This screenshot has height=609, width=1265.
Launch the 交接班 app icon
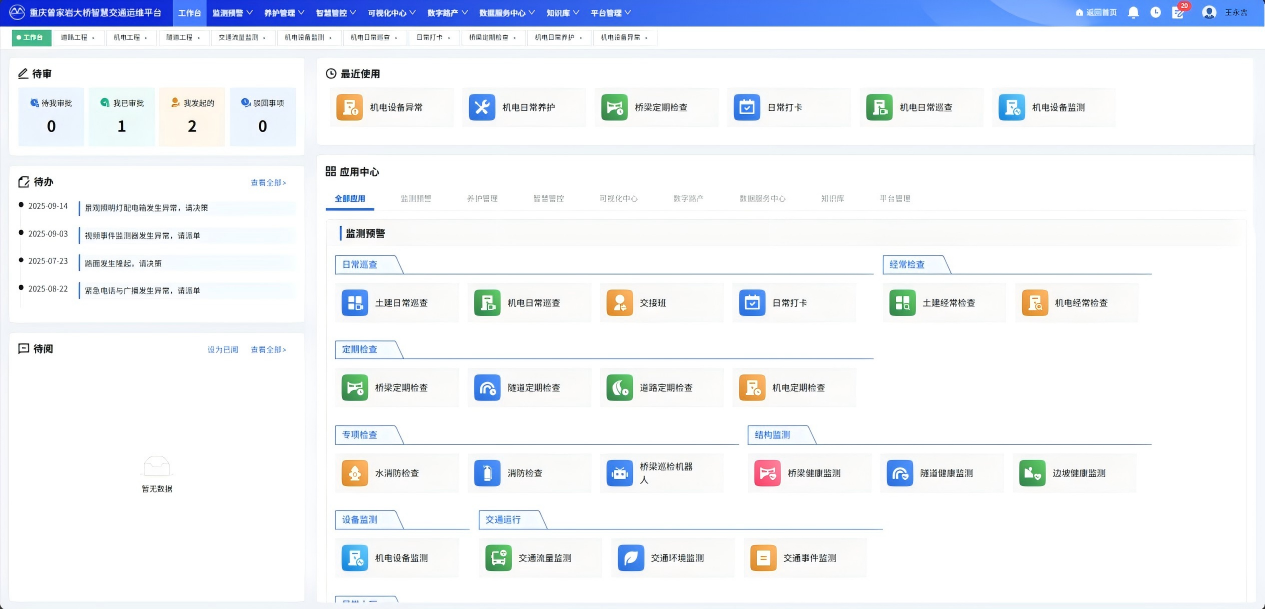click(661, 302)
